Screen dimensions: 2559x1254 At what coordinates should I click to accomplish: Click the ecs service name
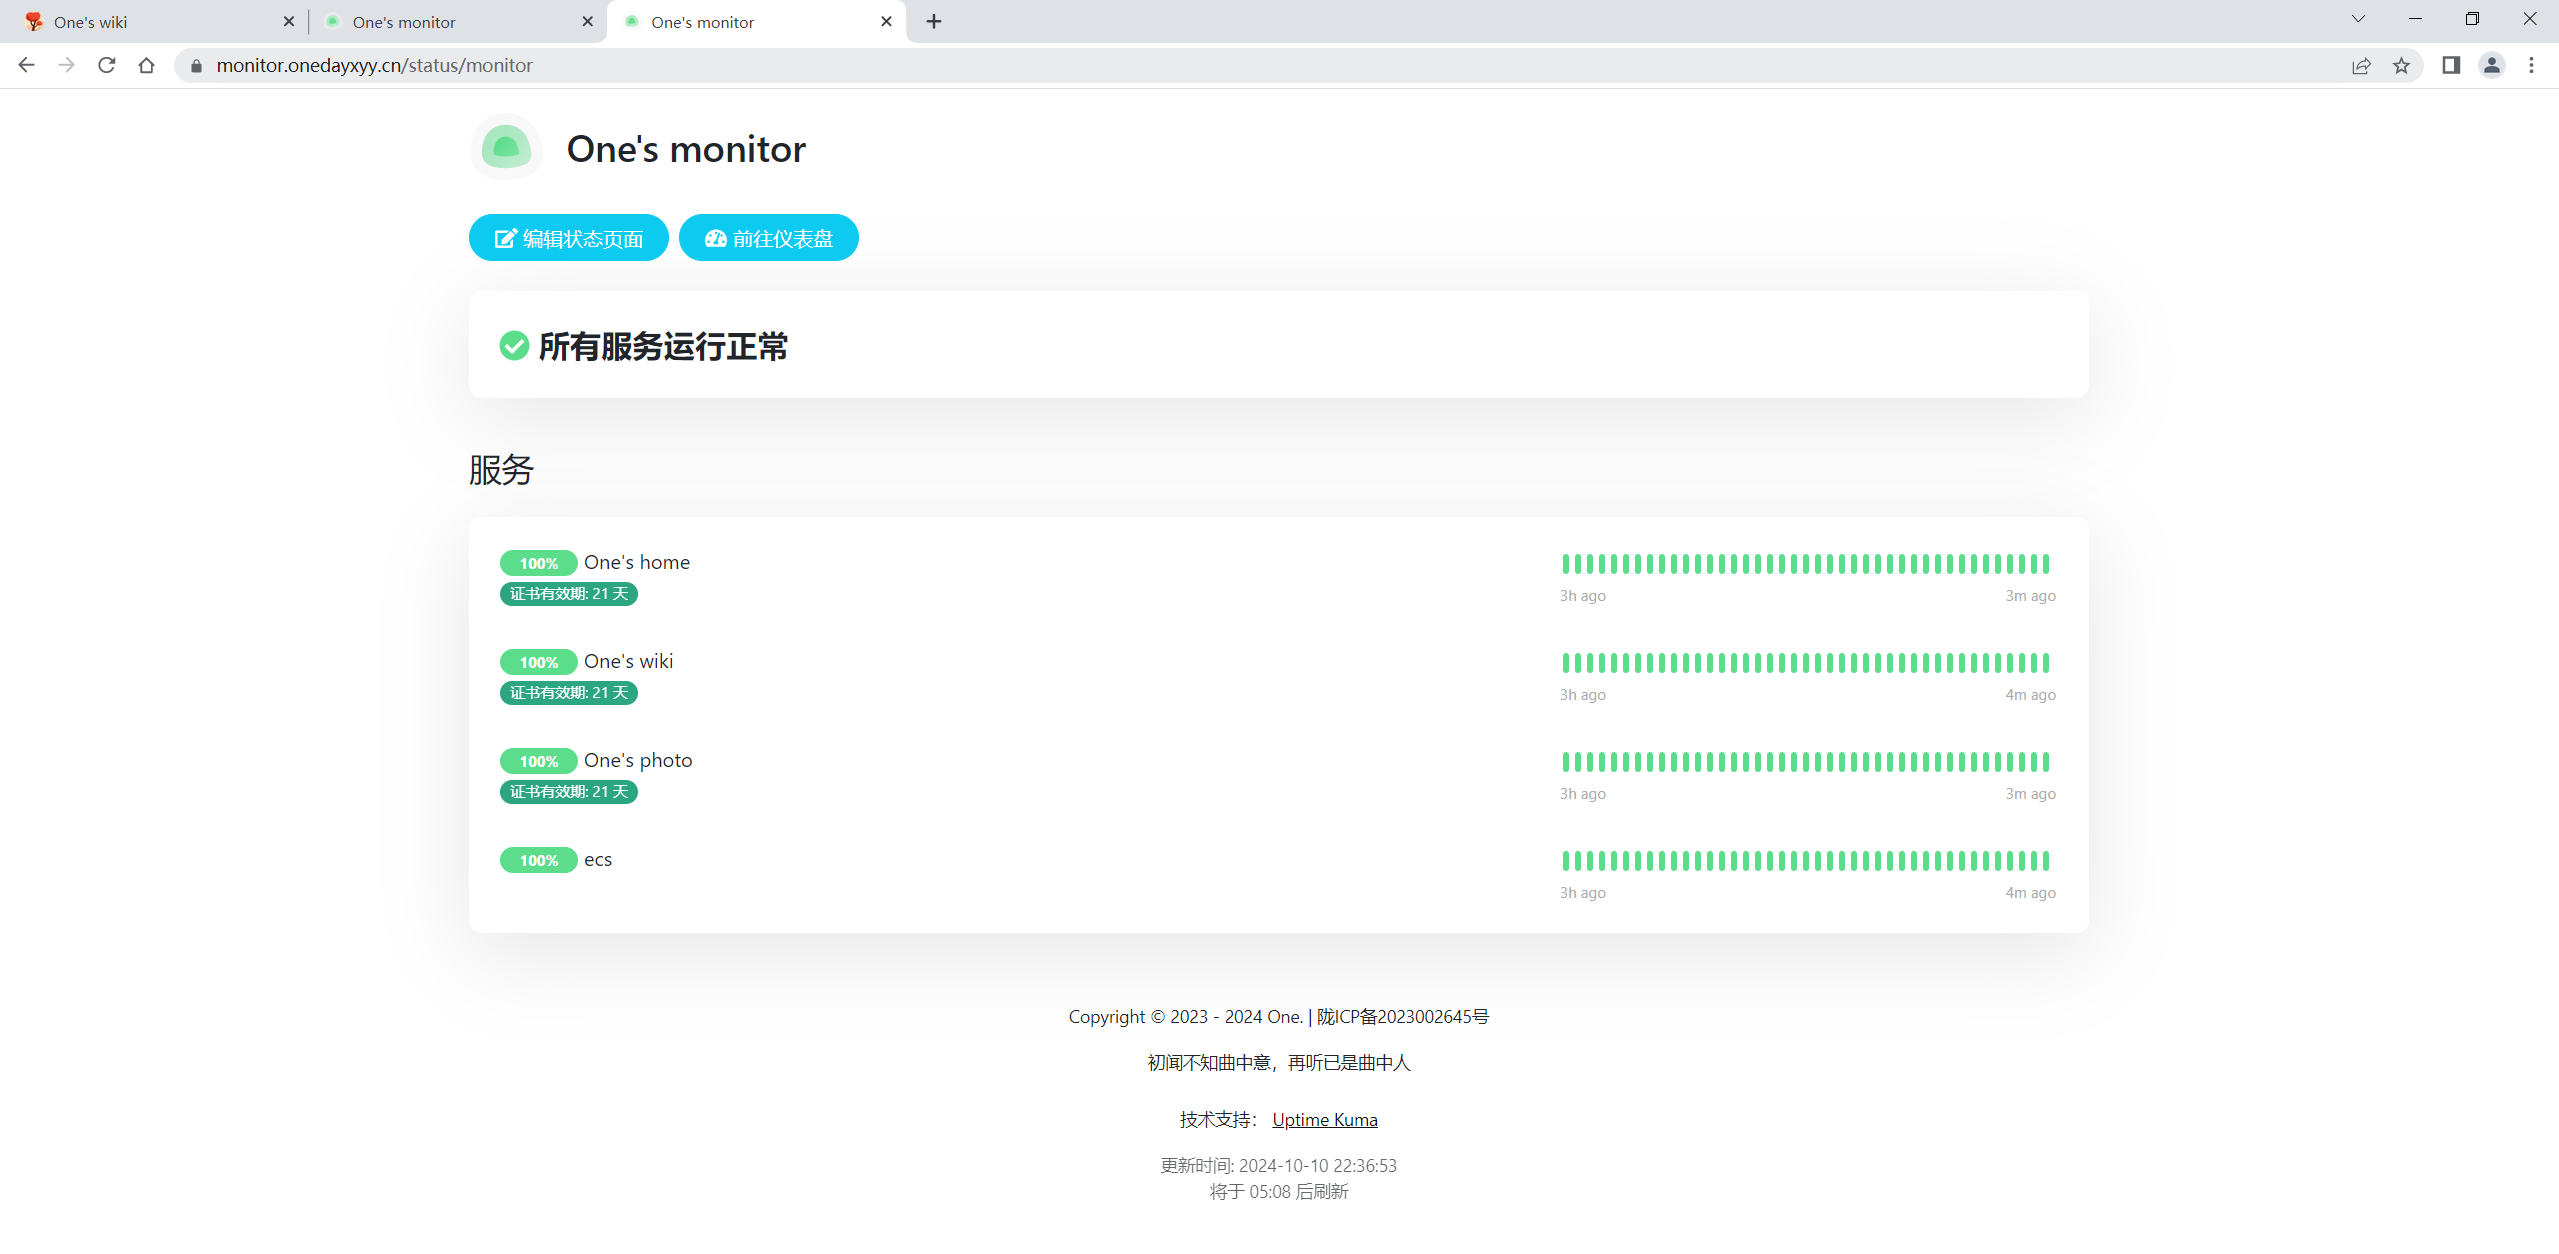(598, 860)
